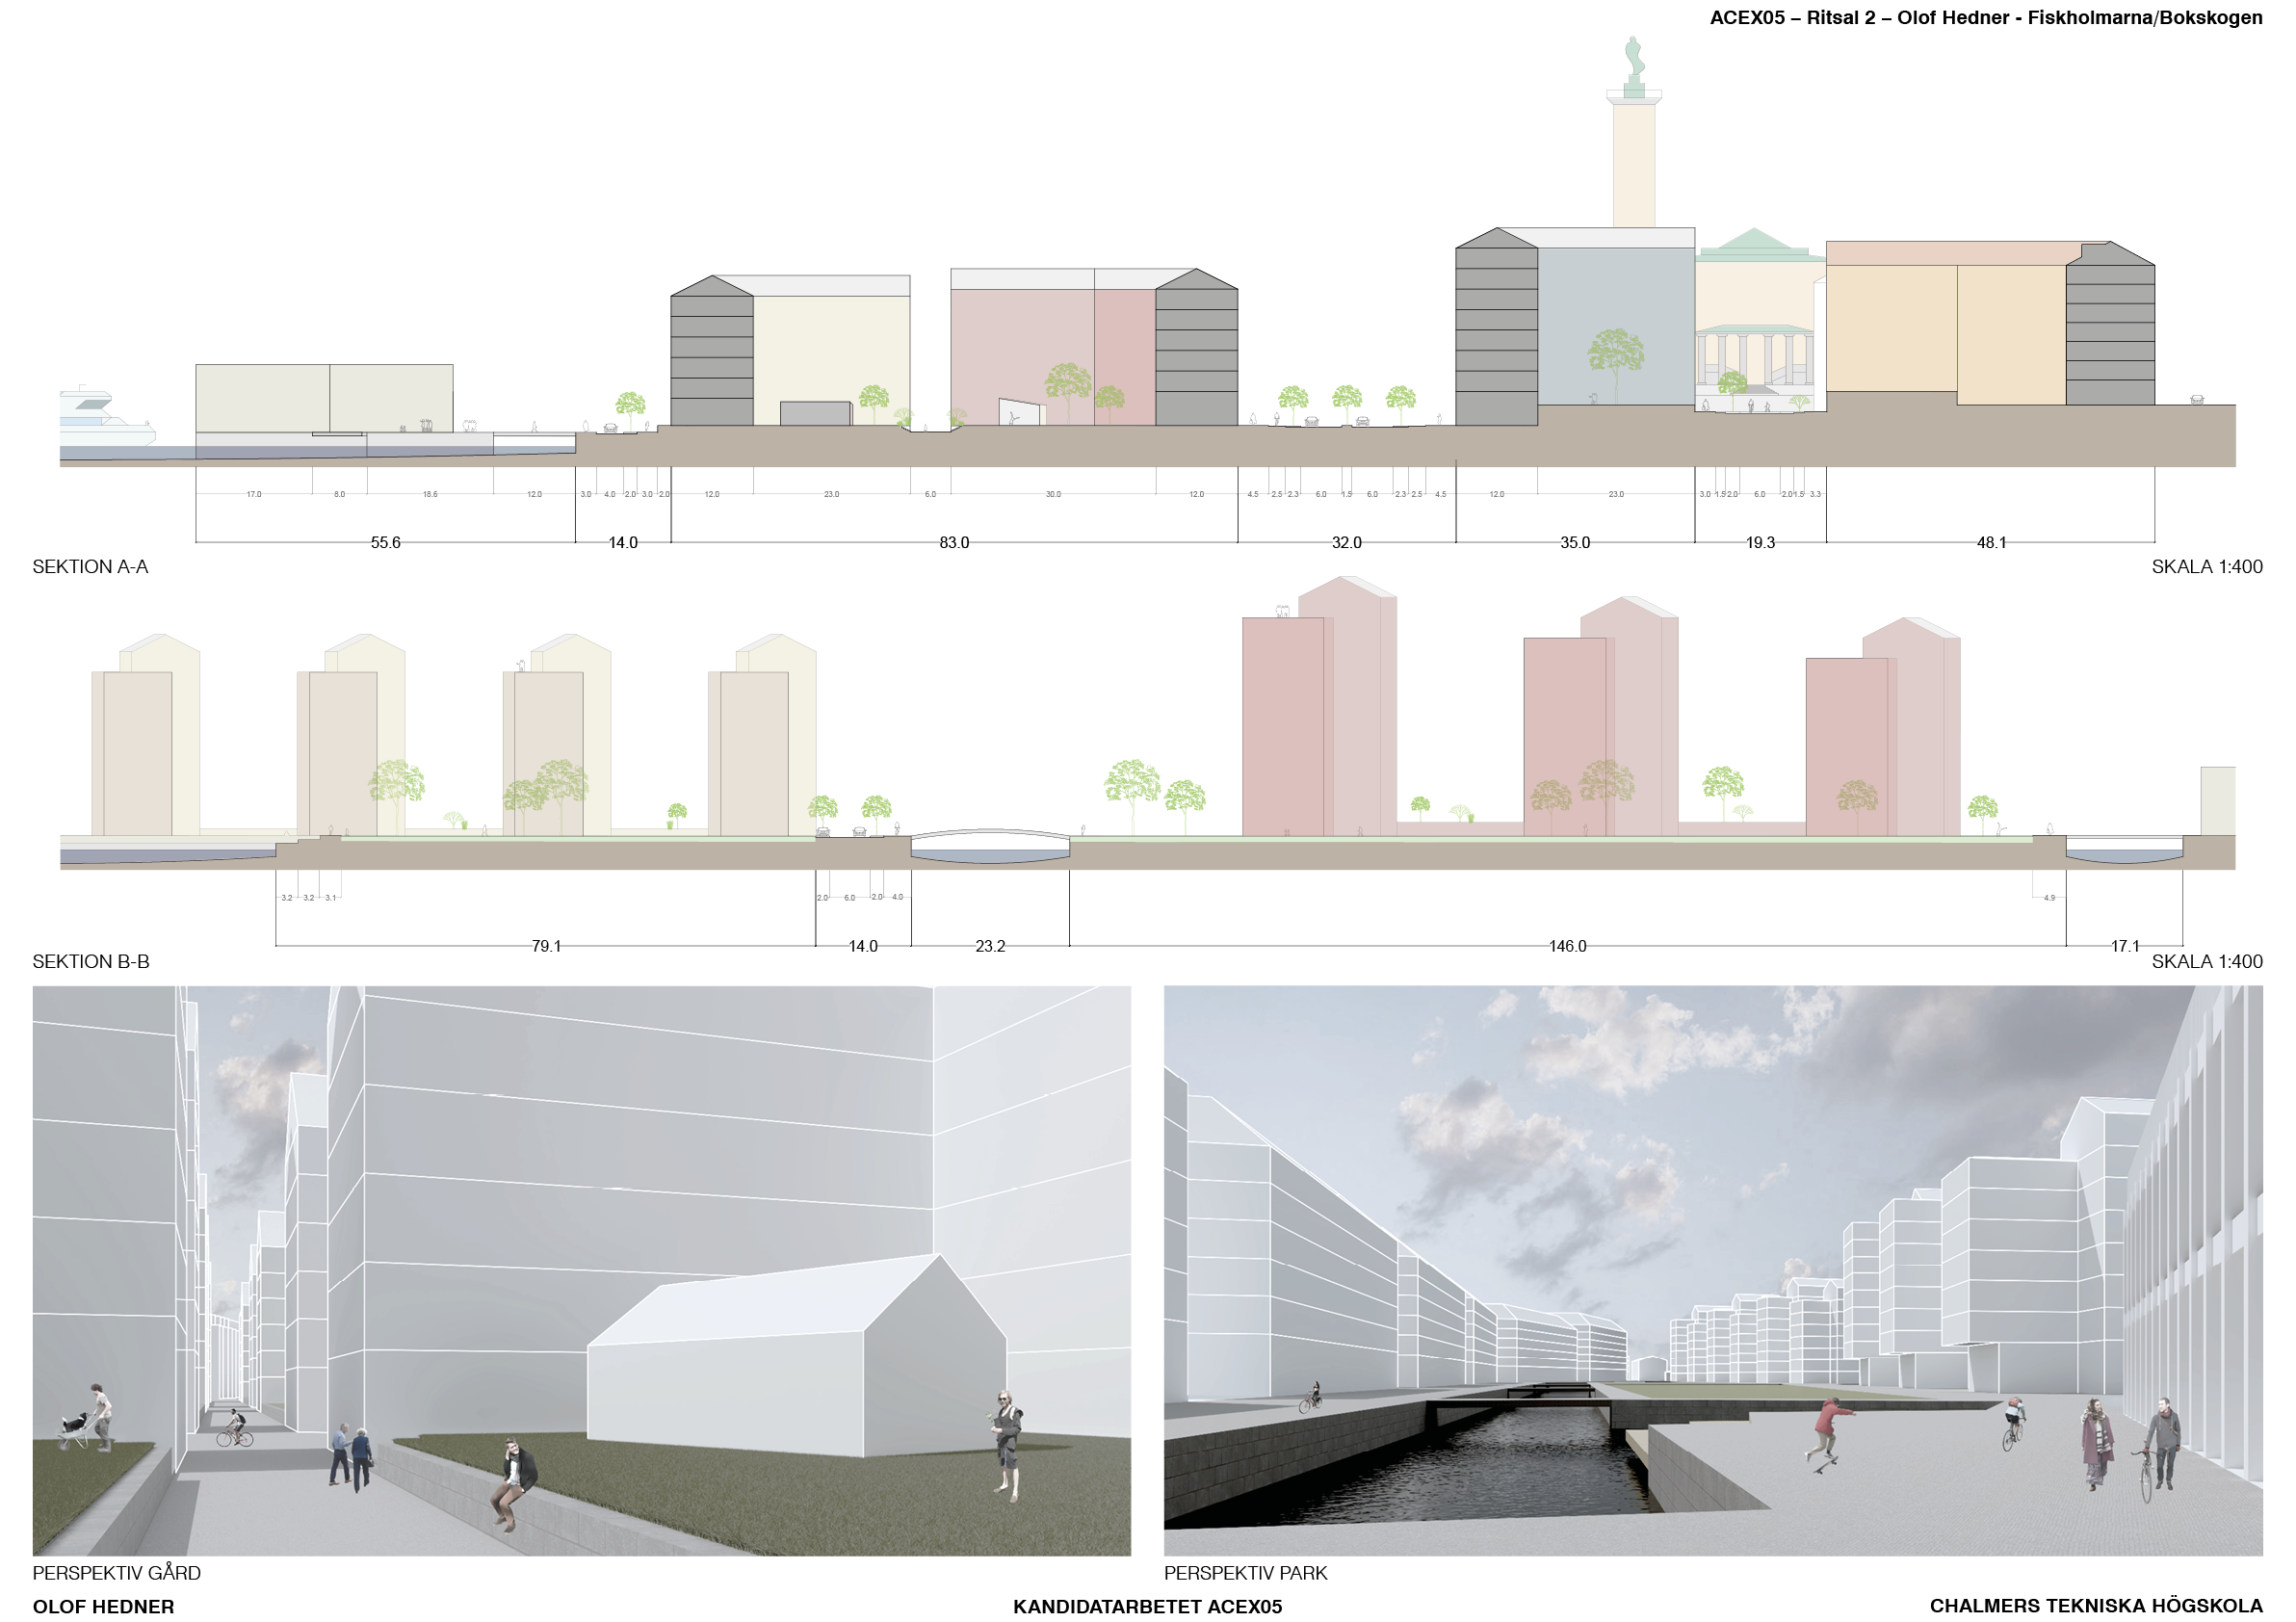Select the 23.2 dimension under the bridge
The height and width of the screenshot is (1622, 2296).
990,947
